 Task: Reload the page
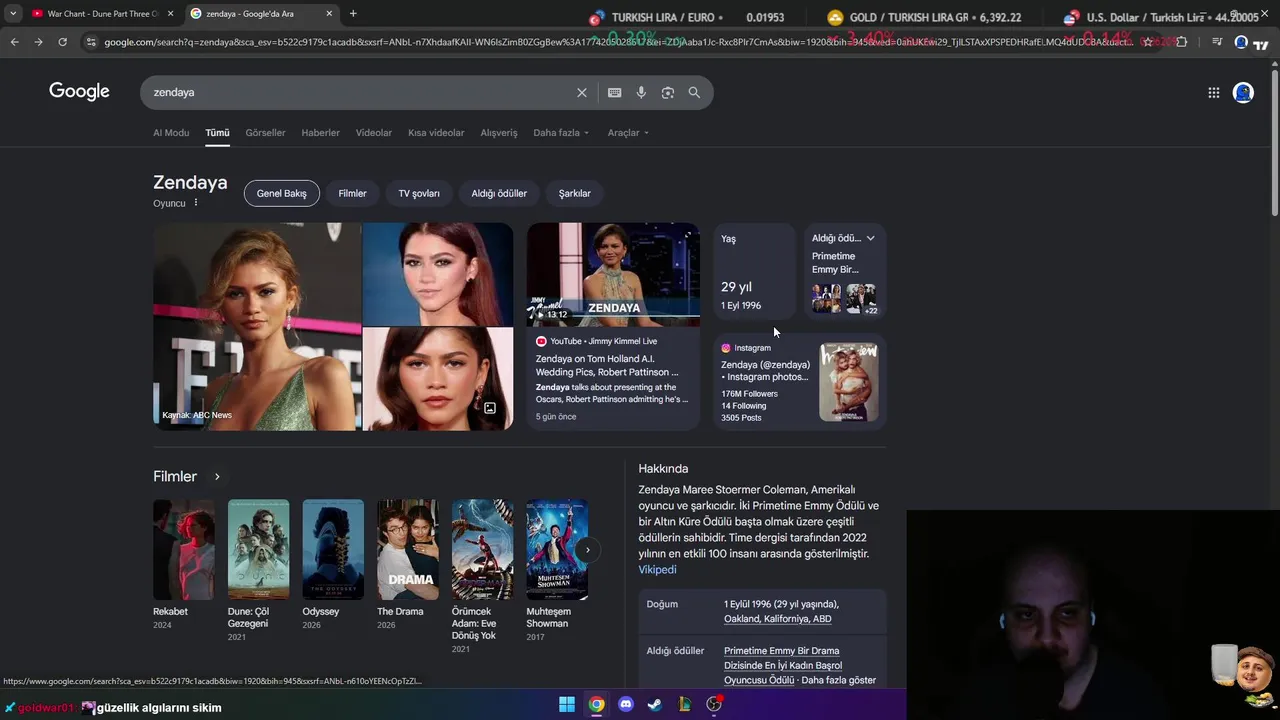coord(62,42)
